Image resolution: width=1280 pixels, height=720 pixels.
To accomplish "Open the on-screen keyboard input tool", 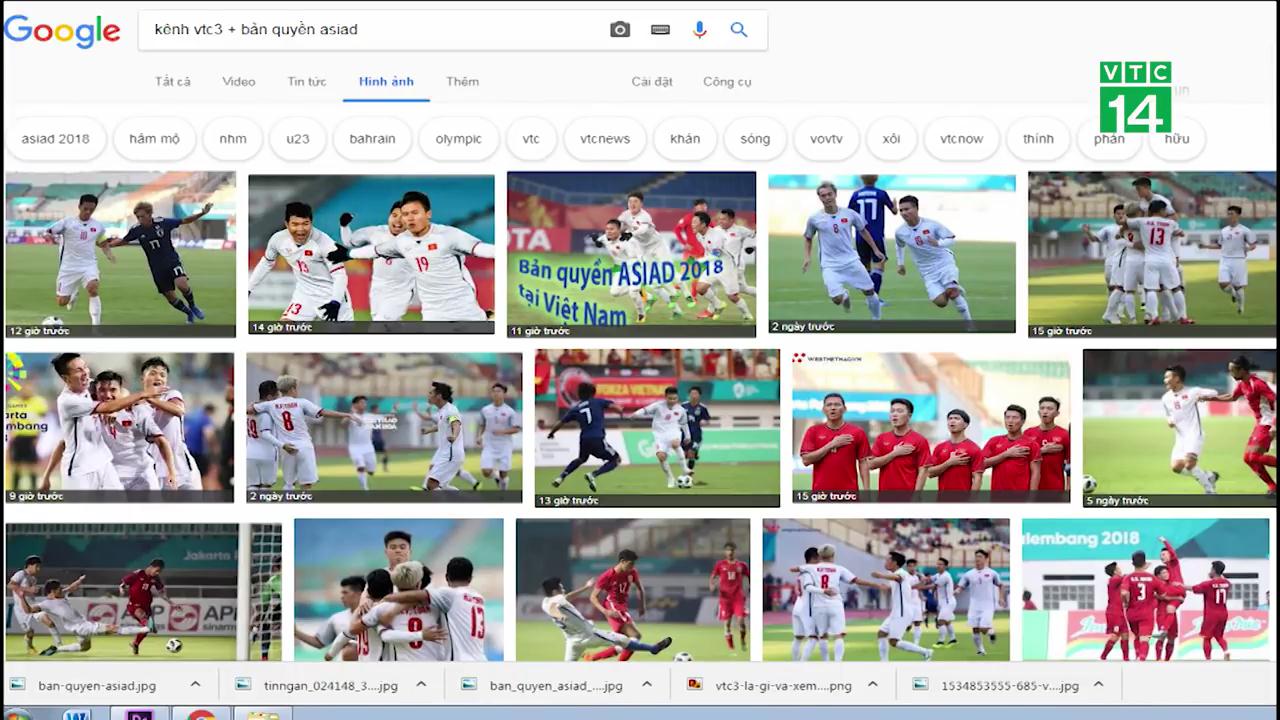I will pyautogui.click(x=660, y=30).
